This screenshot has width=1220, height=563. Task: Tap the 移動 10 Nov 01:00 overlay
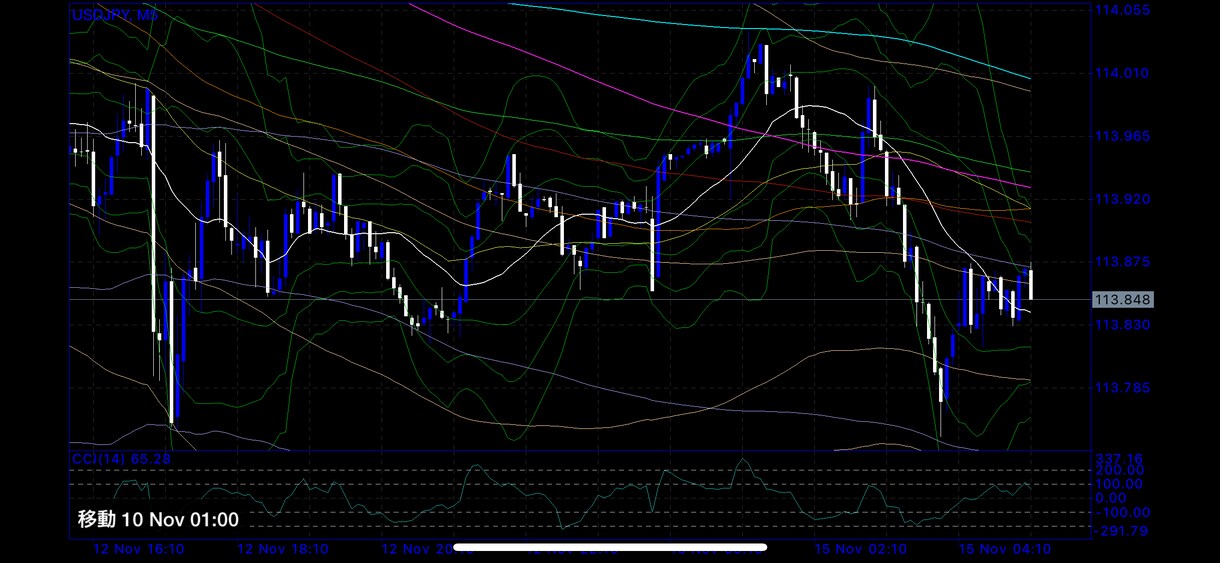click(159, 519)
